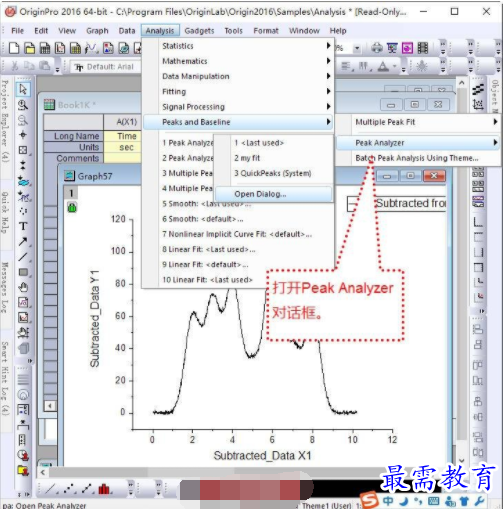Expand the Peak Analyzer submenu

tap(417, 143)
